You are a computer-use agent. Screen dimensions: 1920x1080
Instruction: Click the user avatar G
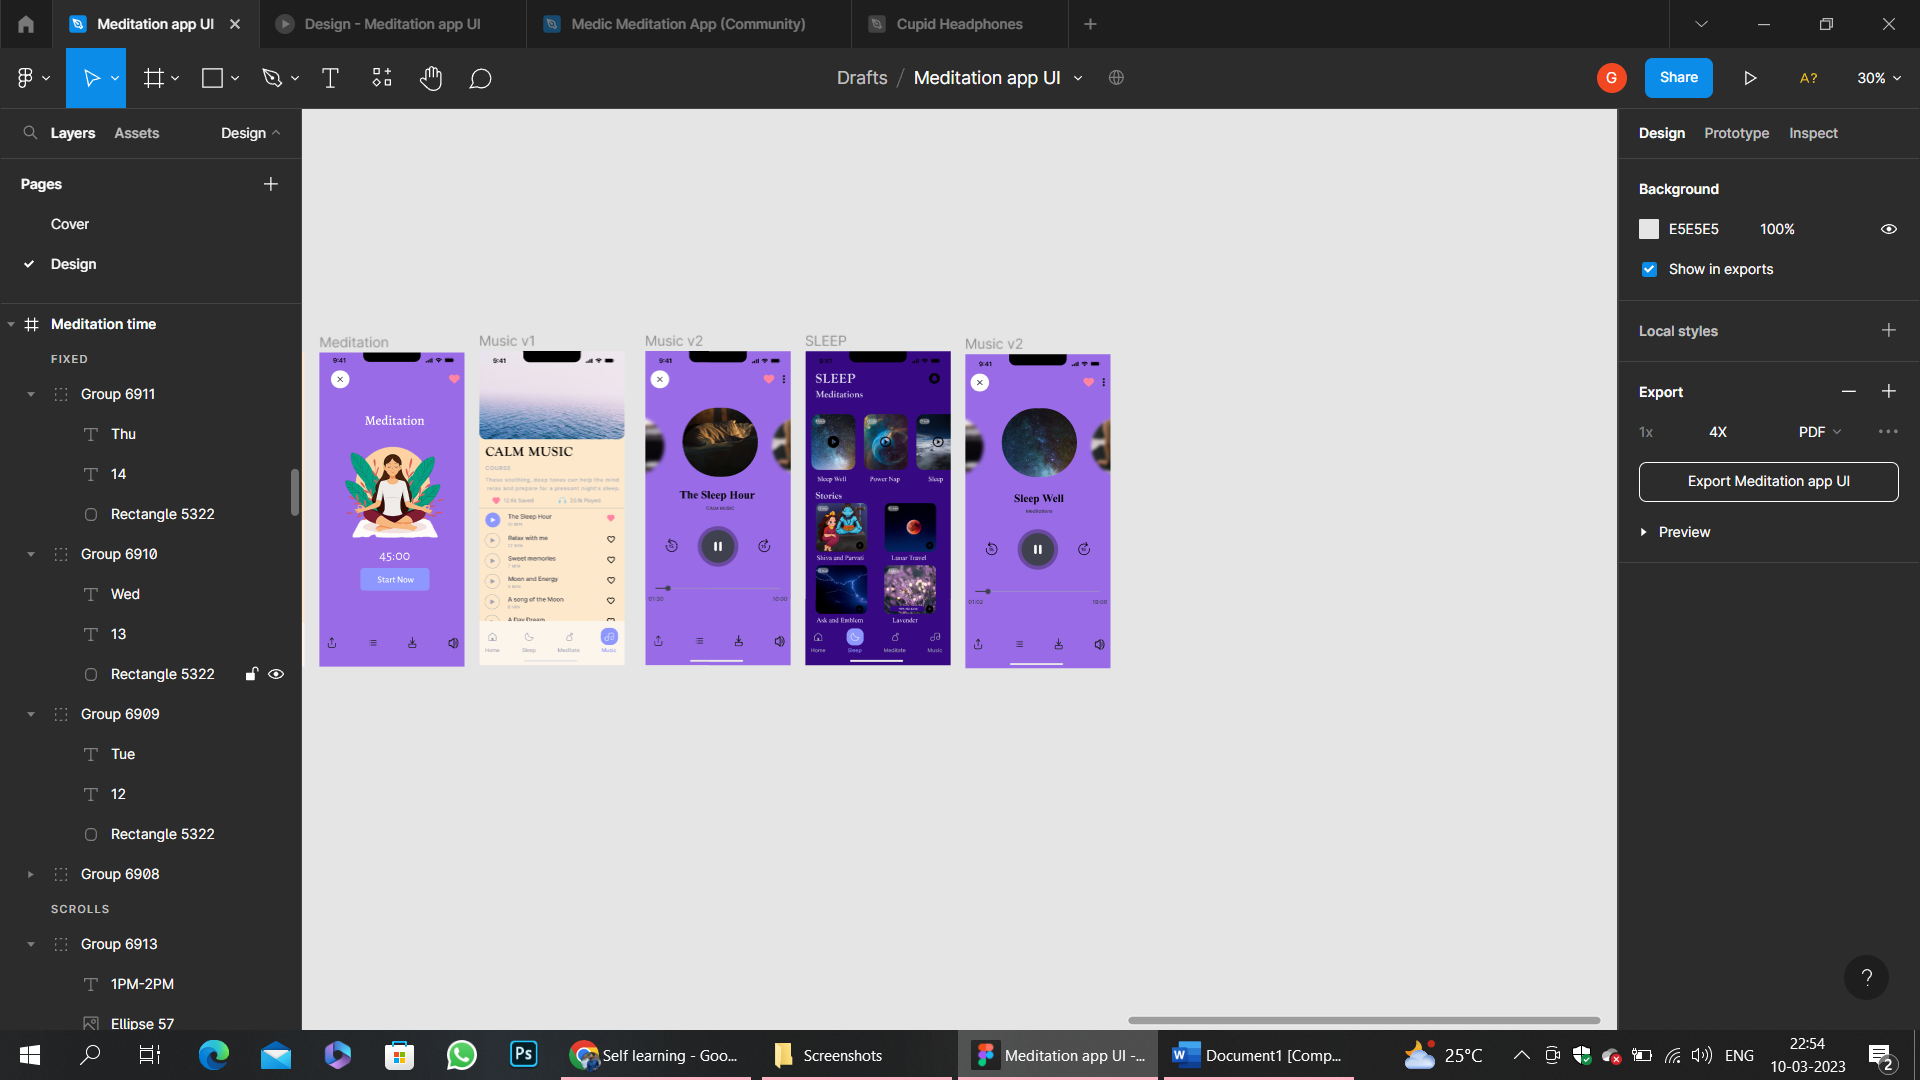[1611, 78]
